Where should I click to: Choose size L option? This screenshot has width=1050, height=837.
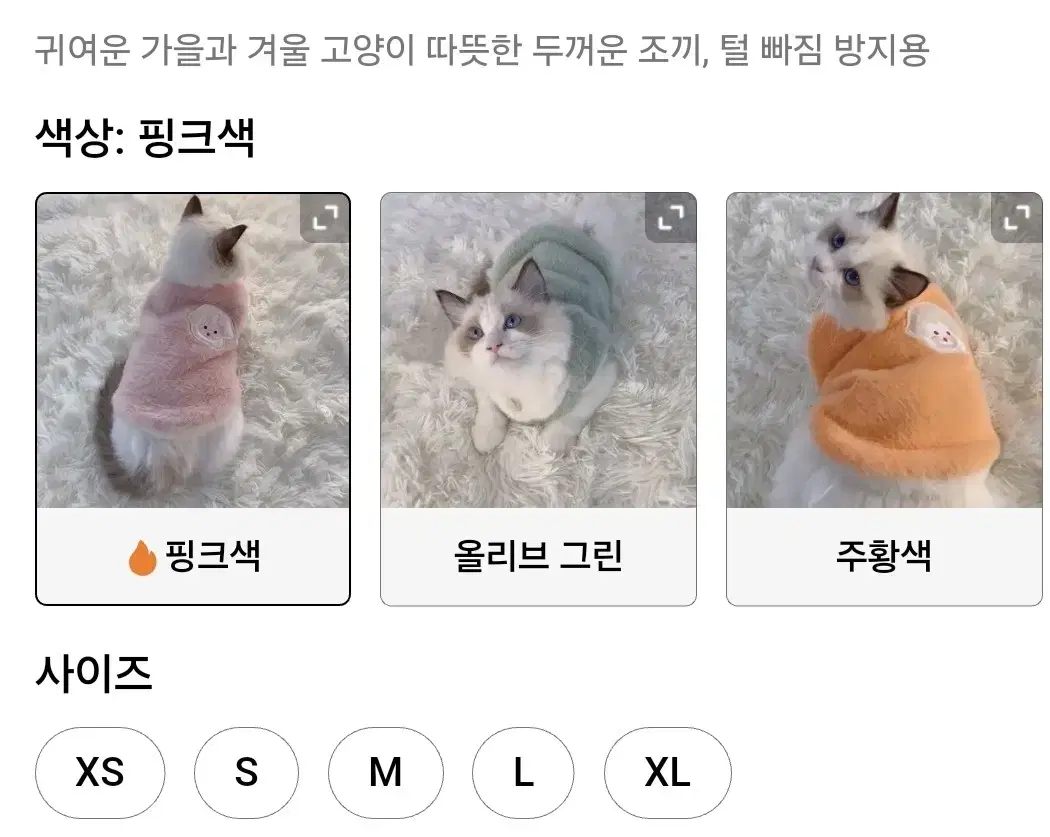click(x=523, y=773)
